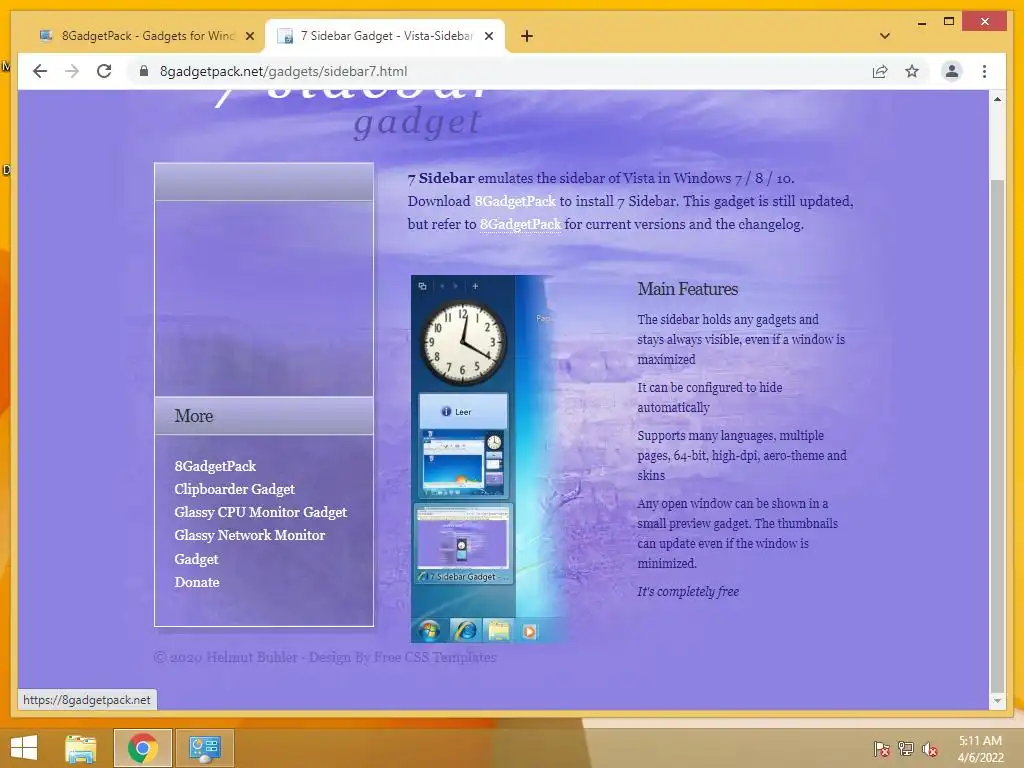The image size is (1024, 768).
Task: Follow the 8GadgetPack link after Download
Action: pos(515,201)
